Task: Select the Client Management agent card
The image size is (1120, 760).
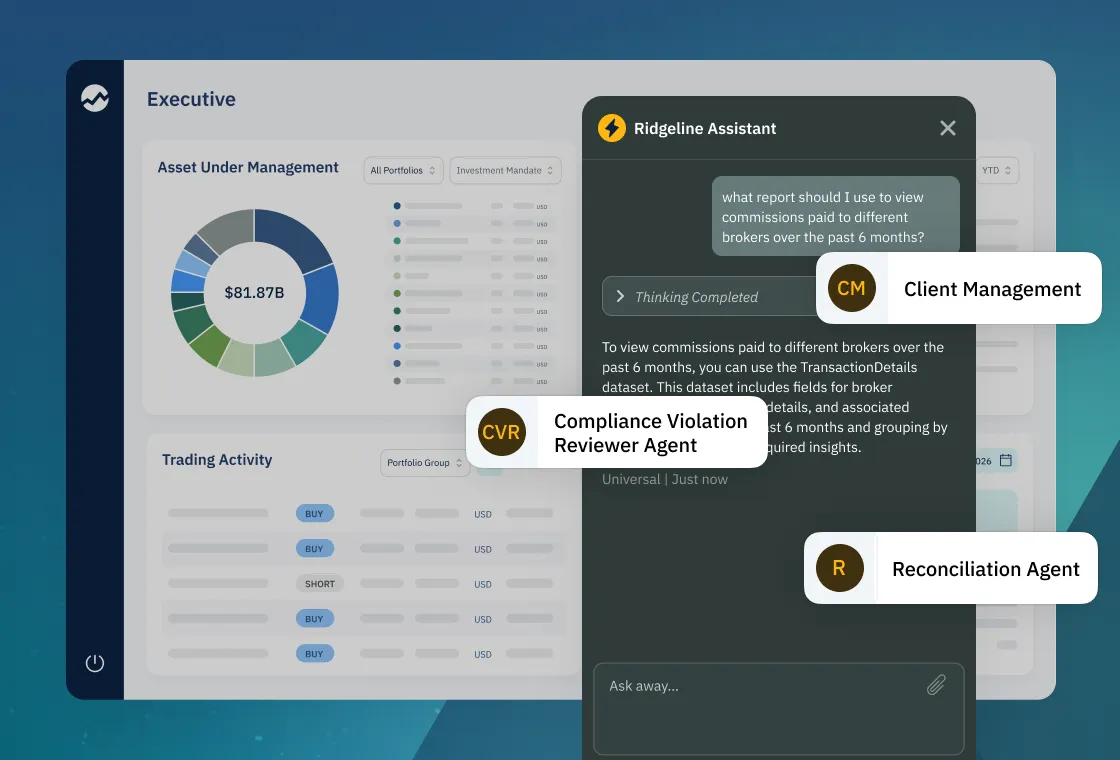Action: click(959, 288)
